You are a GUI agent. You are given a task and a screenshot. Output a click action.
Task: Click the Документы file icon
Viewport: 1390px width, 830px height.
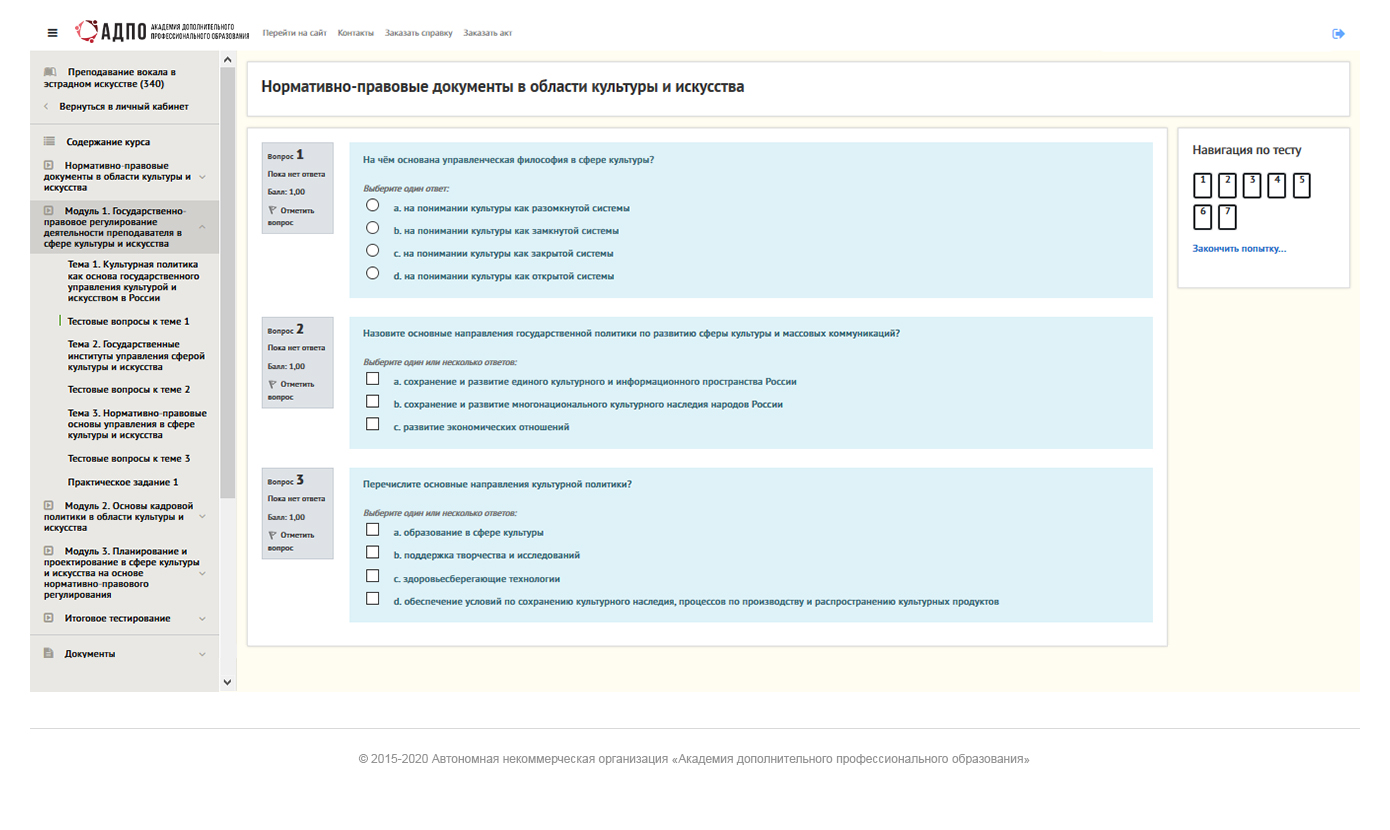click(48, 654)
